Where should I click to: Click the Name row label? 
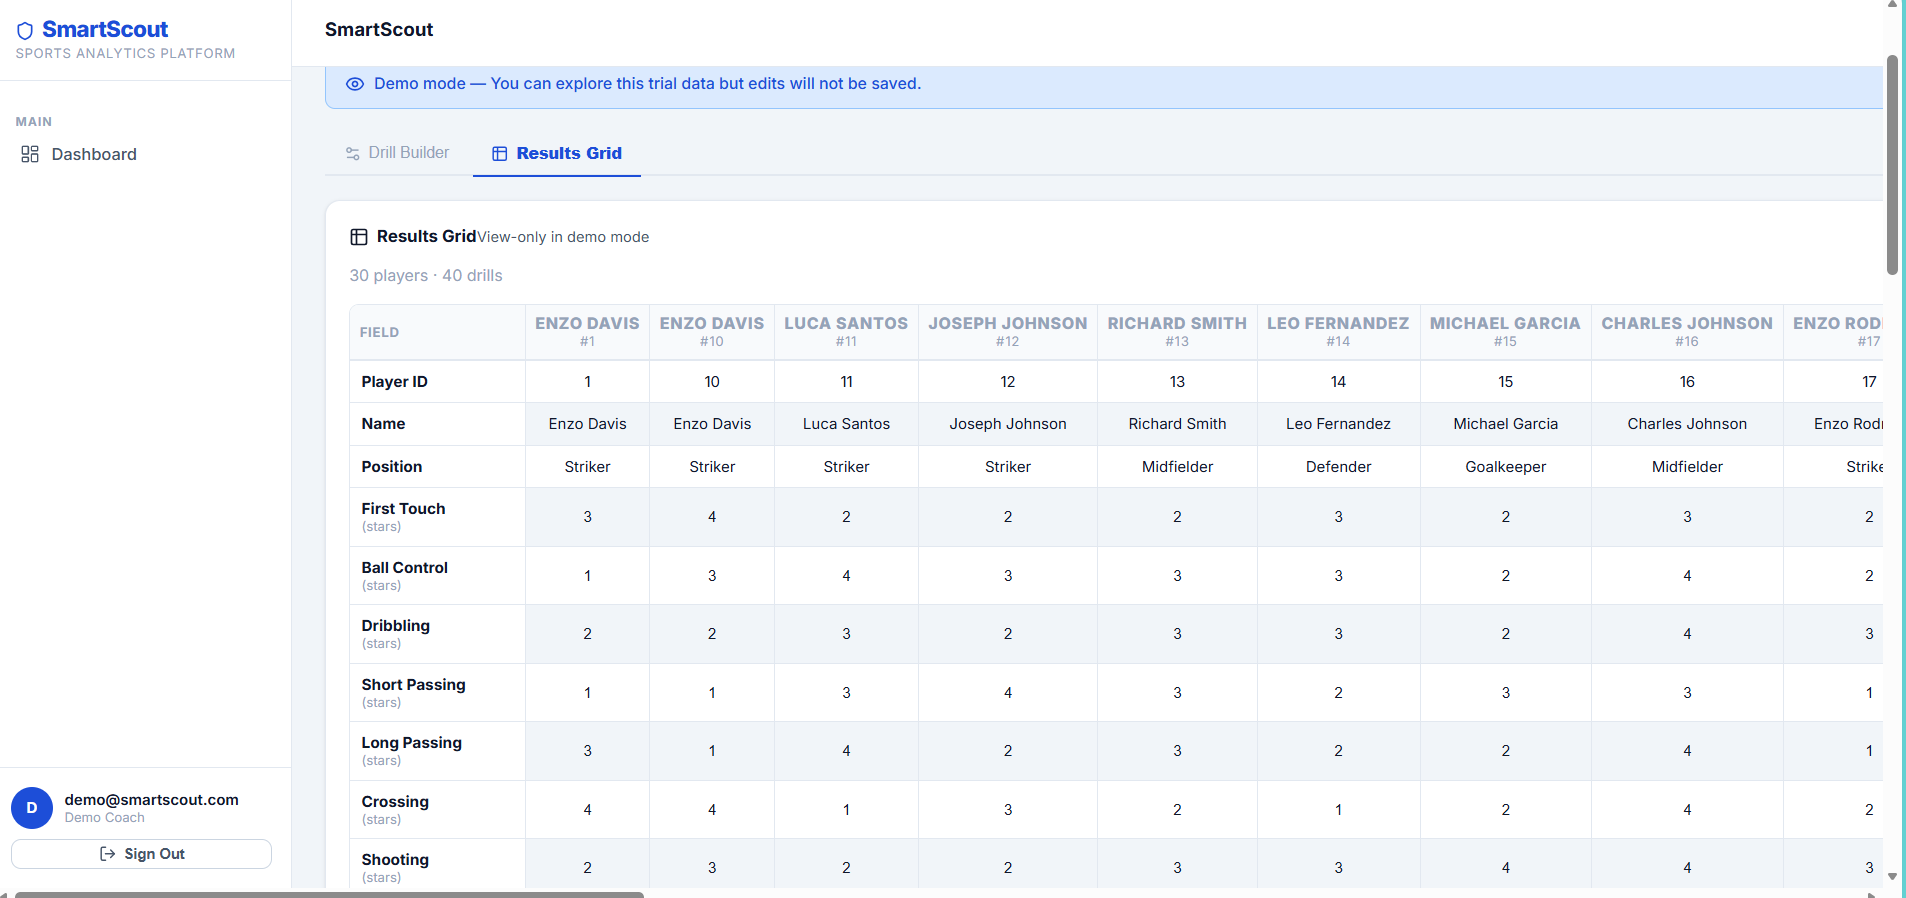(x=384, y=424)
